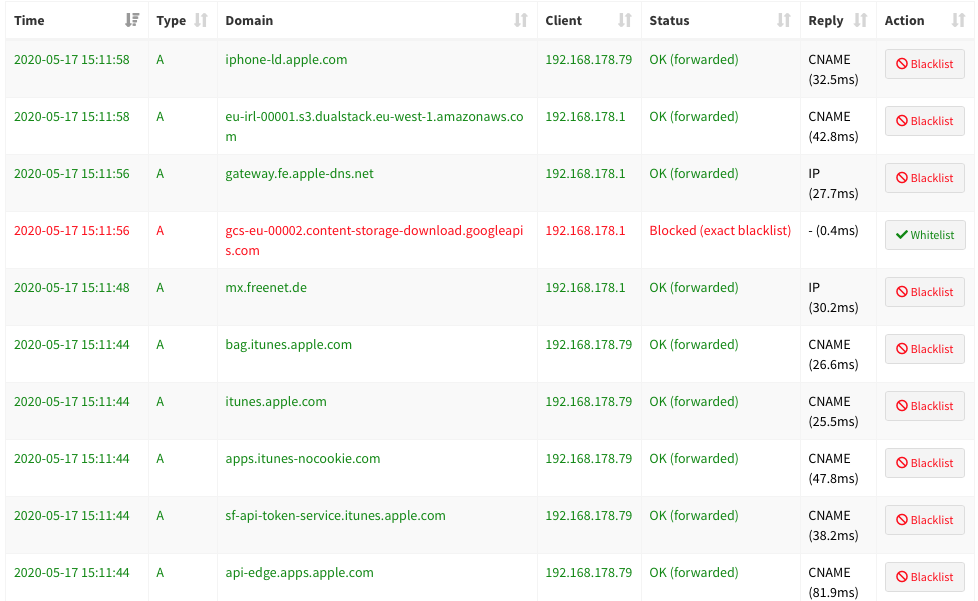This screenshot has width=978, height=601.
Task: Whitelist the blocked googleapis domain
Action: point(925,235)
